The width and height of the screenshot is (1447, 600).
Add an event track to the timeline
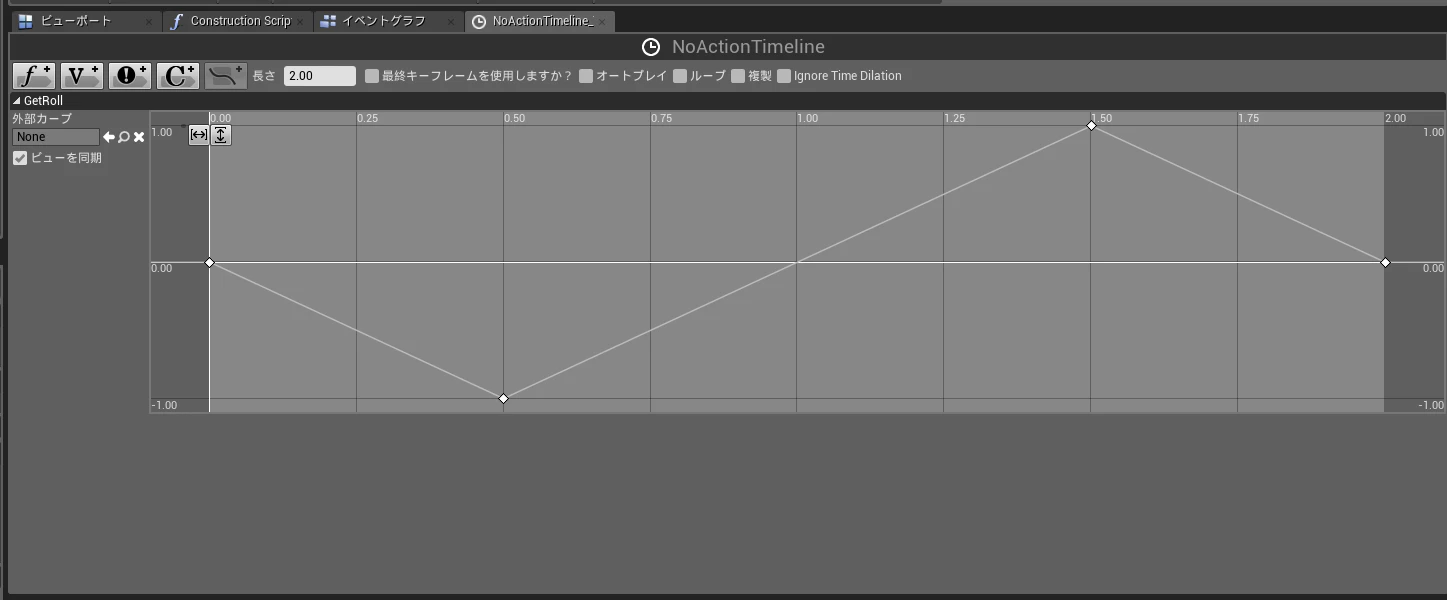[130, 76]
